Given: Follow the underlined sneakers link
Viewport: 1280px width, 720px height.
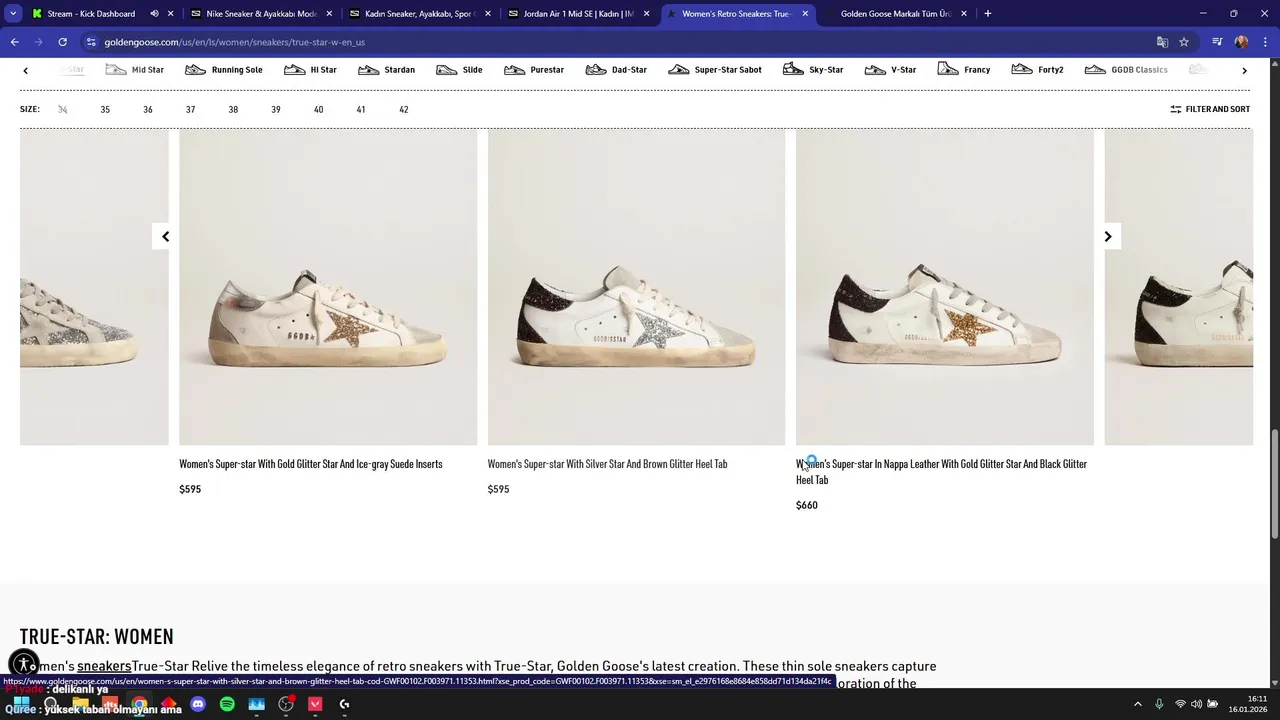Looking at the screenshot, I should pos(104,666).
